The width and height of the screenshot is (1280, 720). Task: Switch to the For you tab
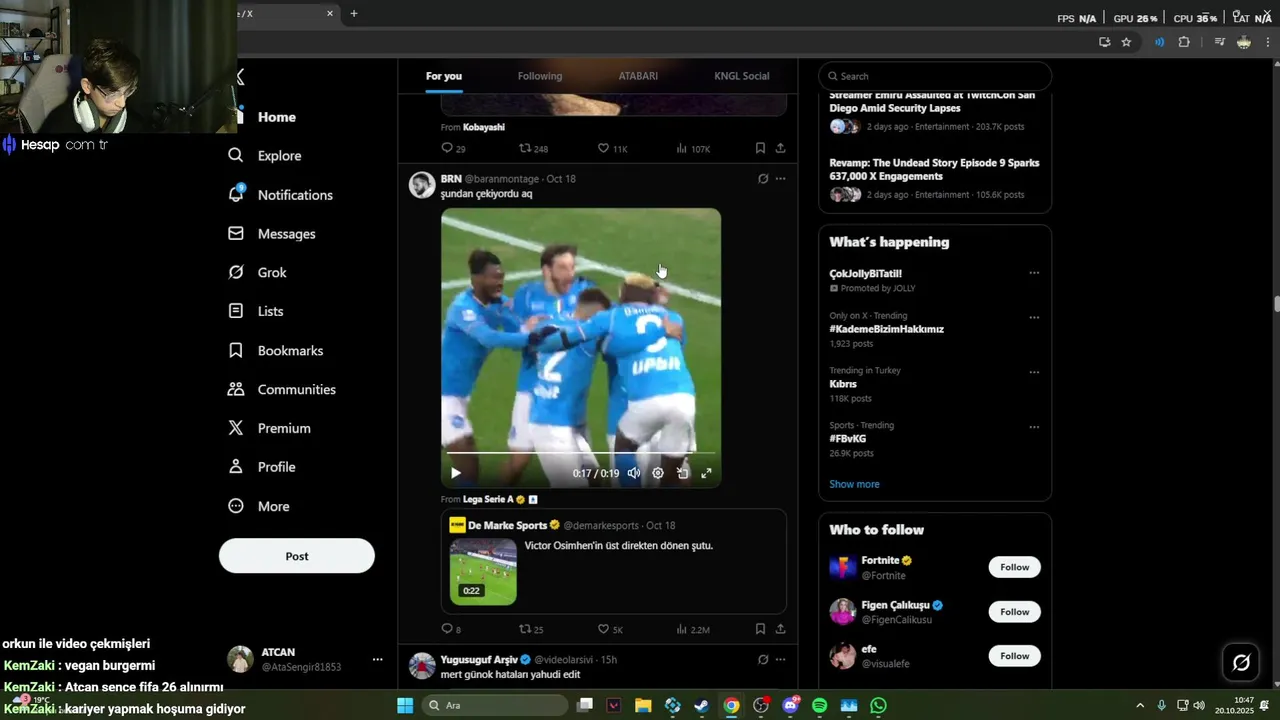444,76
